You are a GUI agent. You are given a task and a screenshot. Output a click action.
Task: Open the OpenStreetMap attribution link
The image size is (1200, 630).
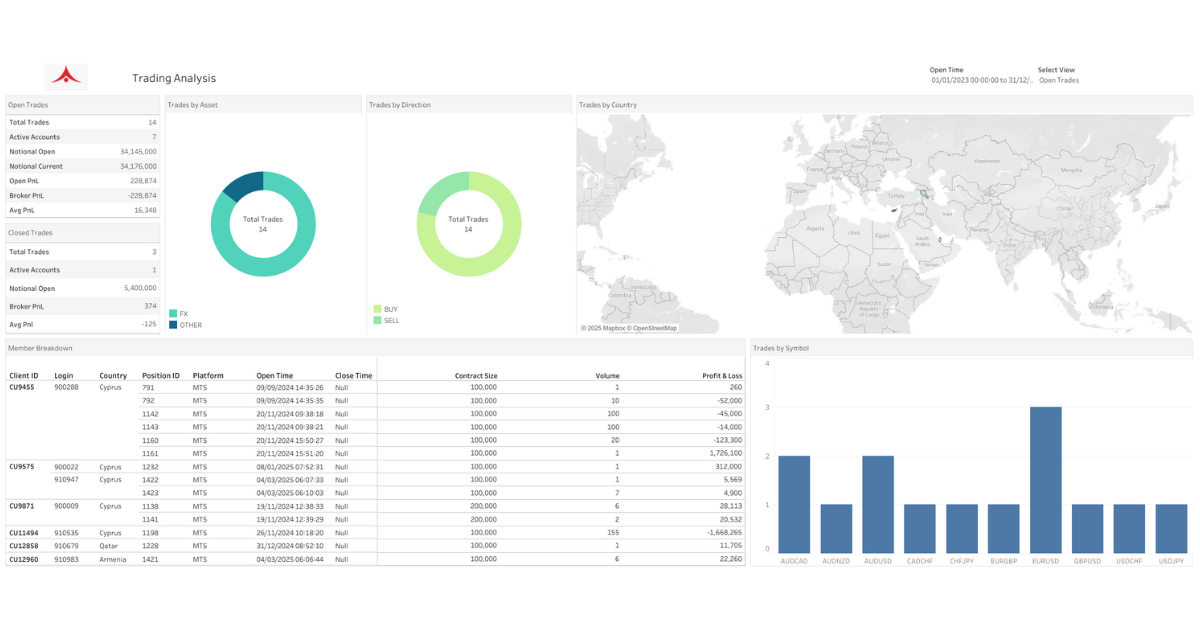click(654, 328)
